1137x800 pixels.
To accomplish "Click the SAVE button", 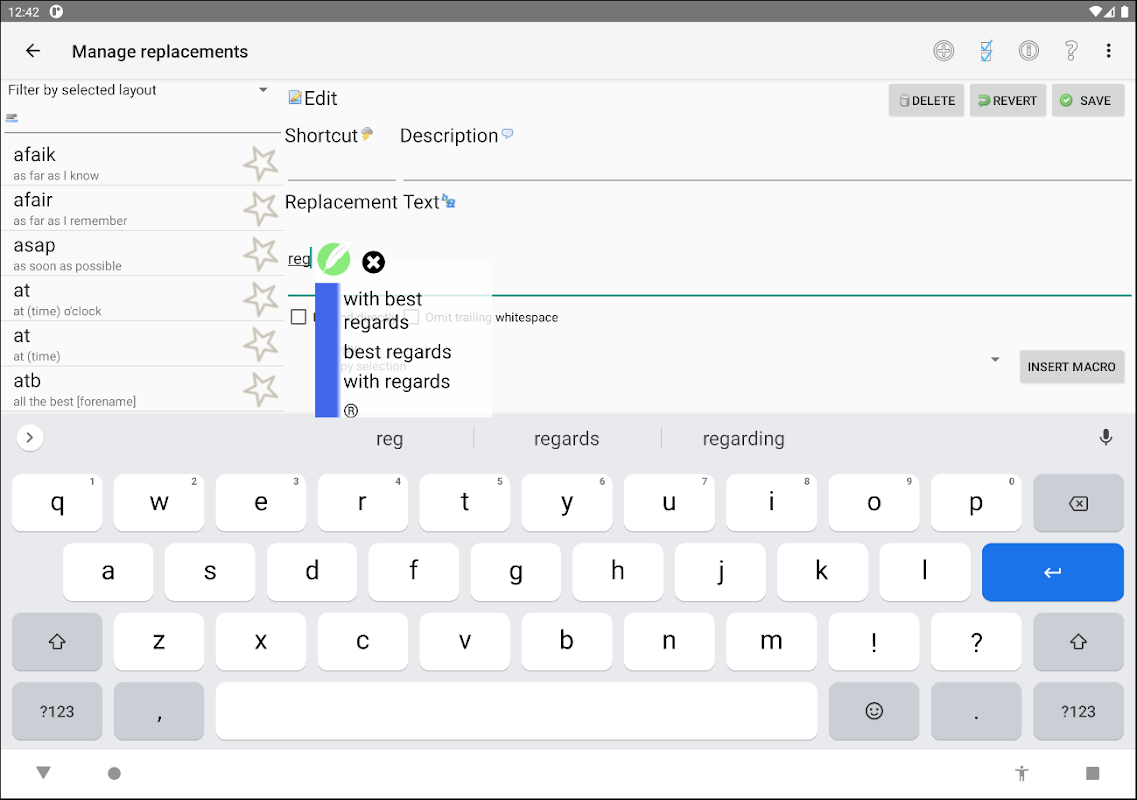I will (x=1087, y=101).
